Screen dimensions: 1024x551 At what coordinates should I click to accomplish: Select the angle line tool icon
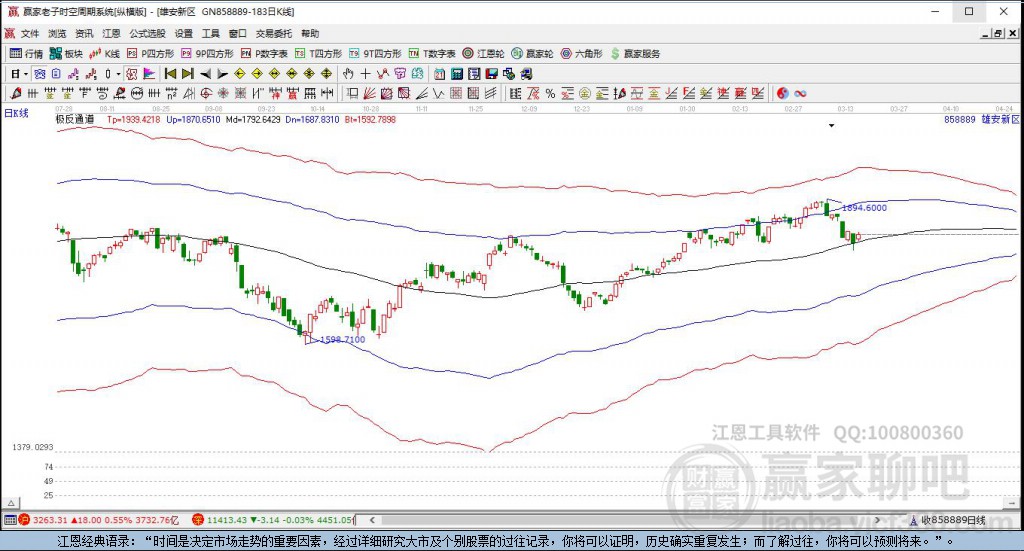click(422, 93)
